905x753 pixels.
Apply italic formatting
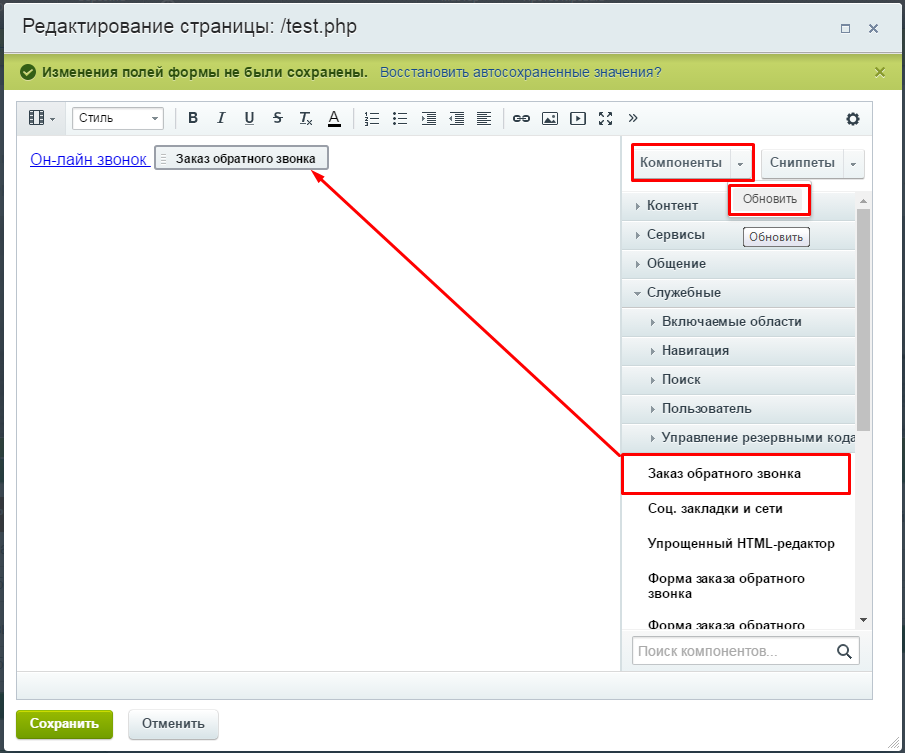[x=220, y=118]
